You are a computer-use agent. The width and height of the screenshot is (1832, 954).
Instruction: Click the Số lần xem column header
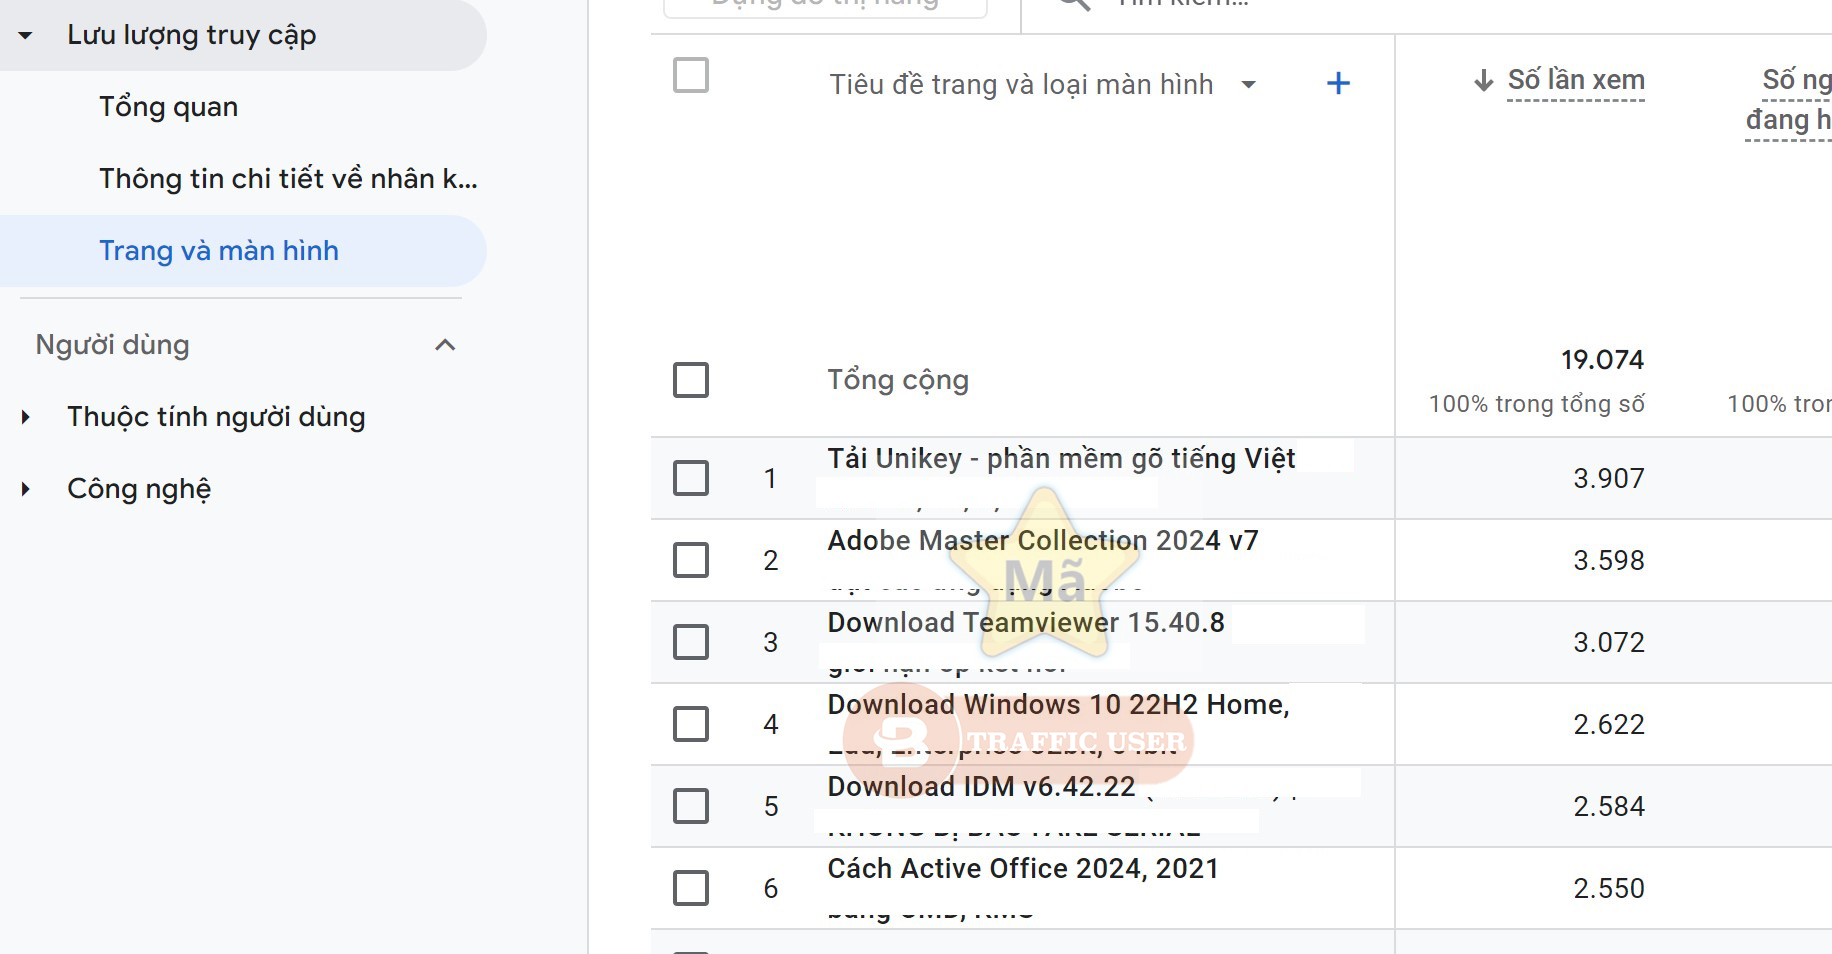click(1577, 80)
